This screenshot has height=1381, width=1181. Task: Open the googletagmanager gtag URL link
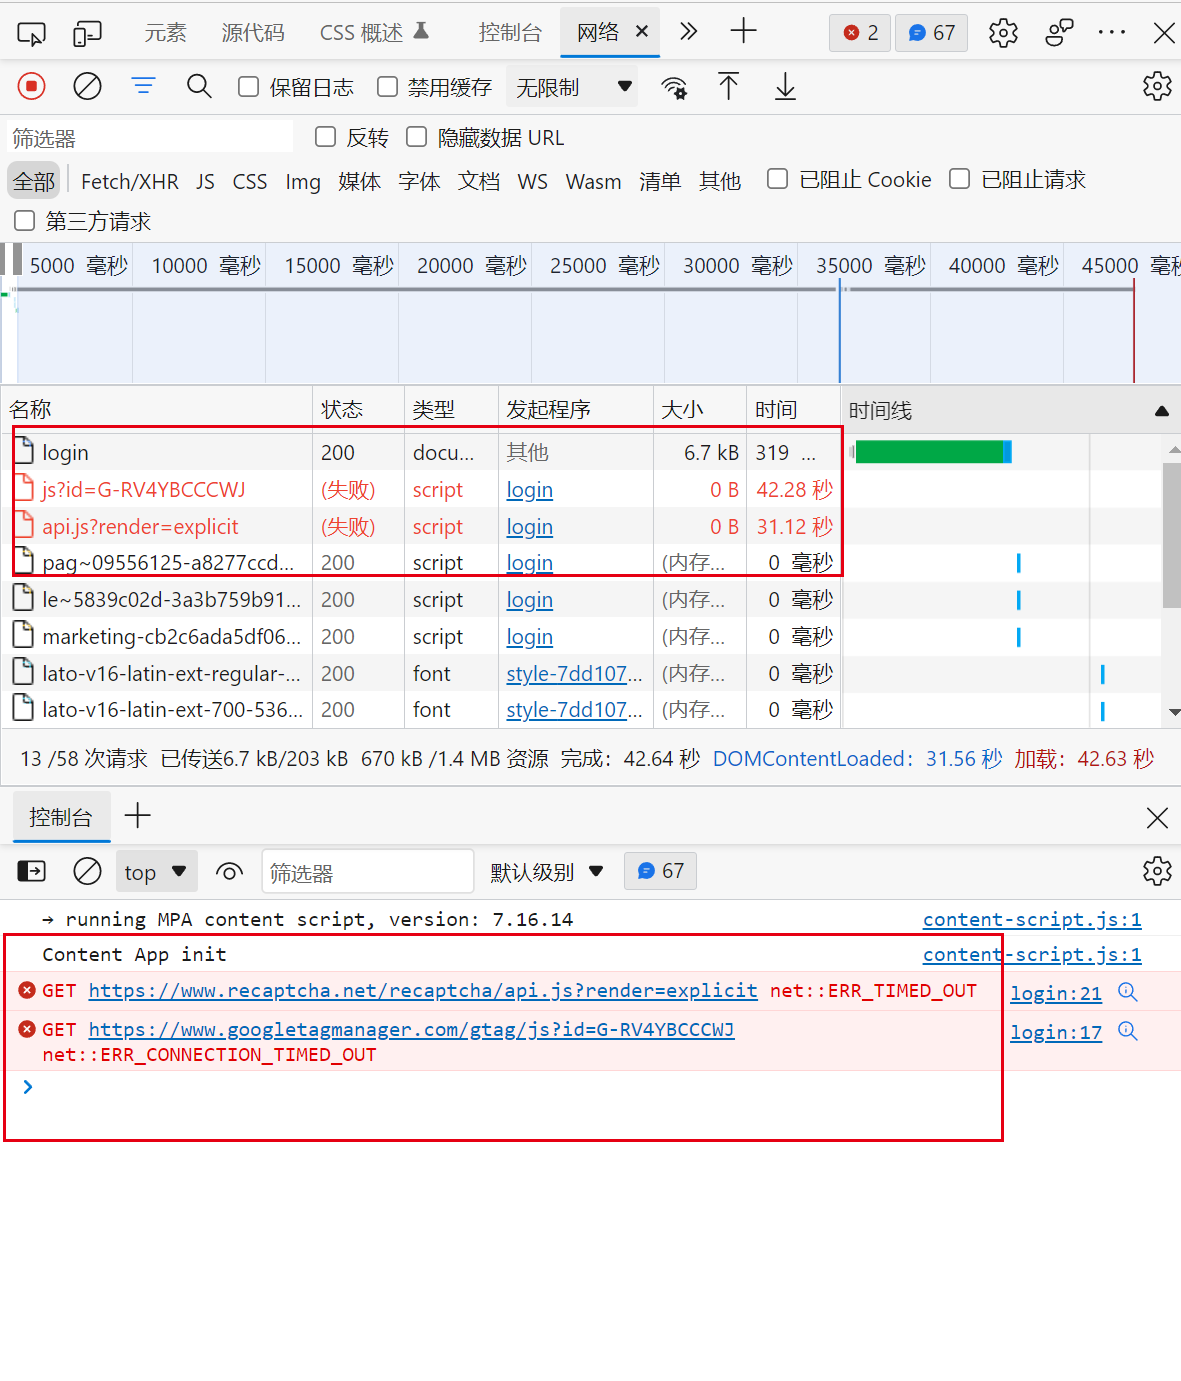coord(411,1029)
